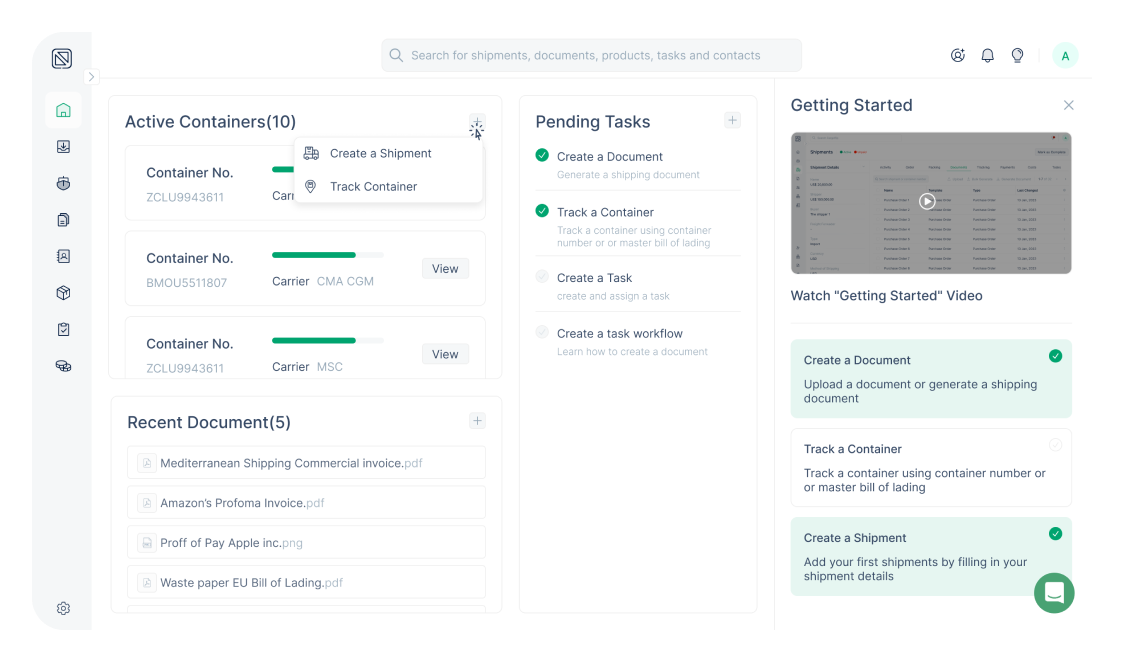Viewport: 1124px width, 662px height.
Task: Click the lightbulb tips icon
Action: 1017,56
